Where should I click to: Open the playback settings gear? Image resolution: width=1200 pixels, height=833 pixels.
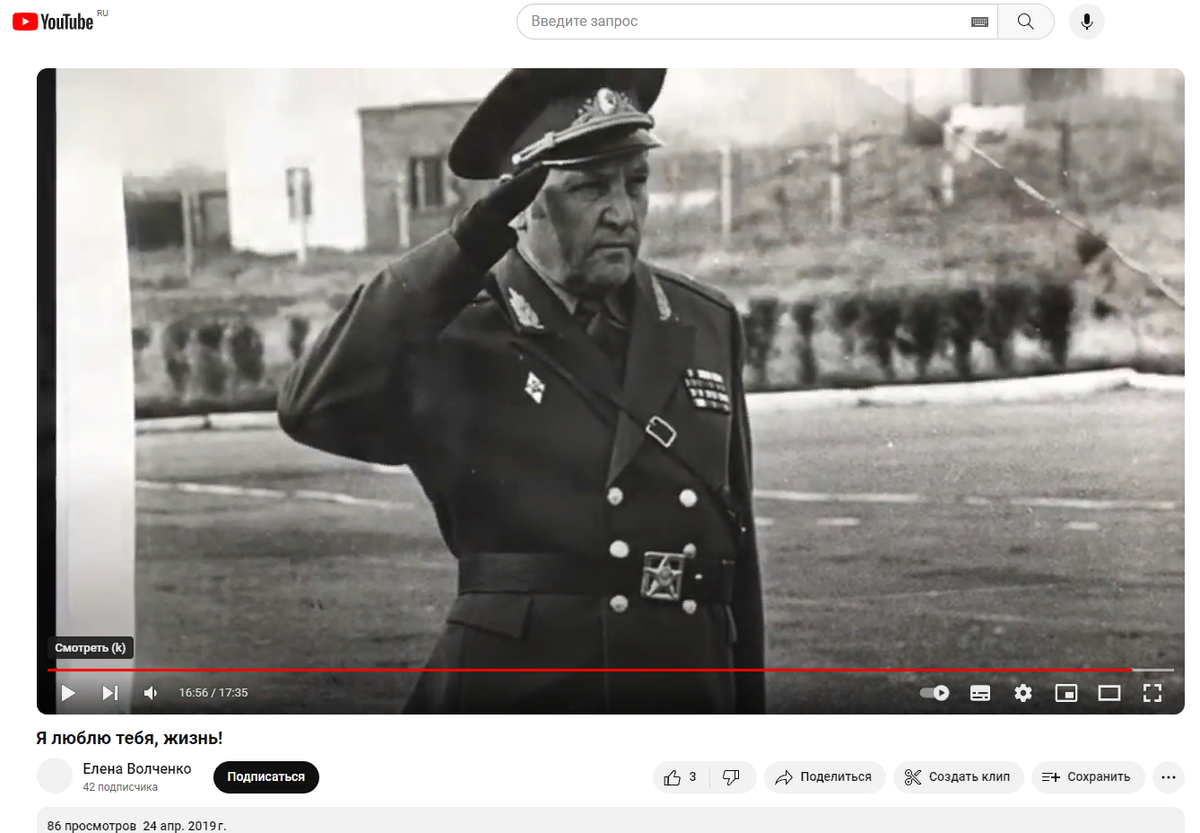1022,692
